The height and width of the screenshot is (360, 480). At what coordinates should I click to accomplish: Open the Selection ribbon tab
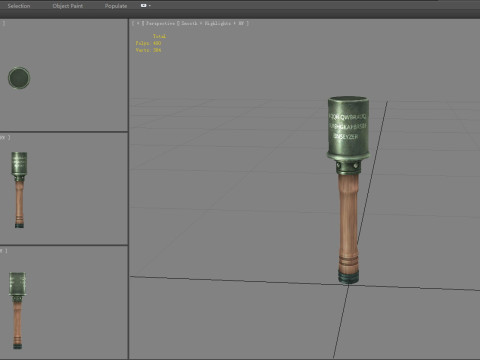click(x=19, y=6)
